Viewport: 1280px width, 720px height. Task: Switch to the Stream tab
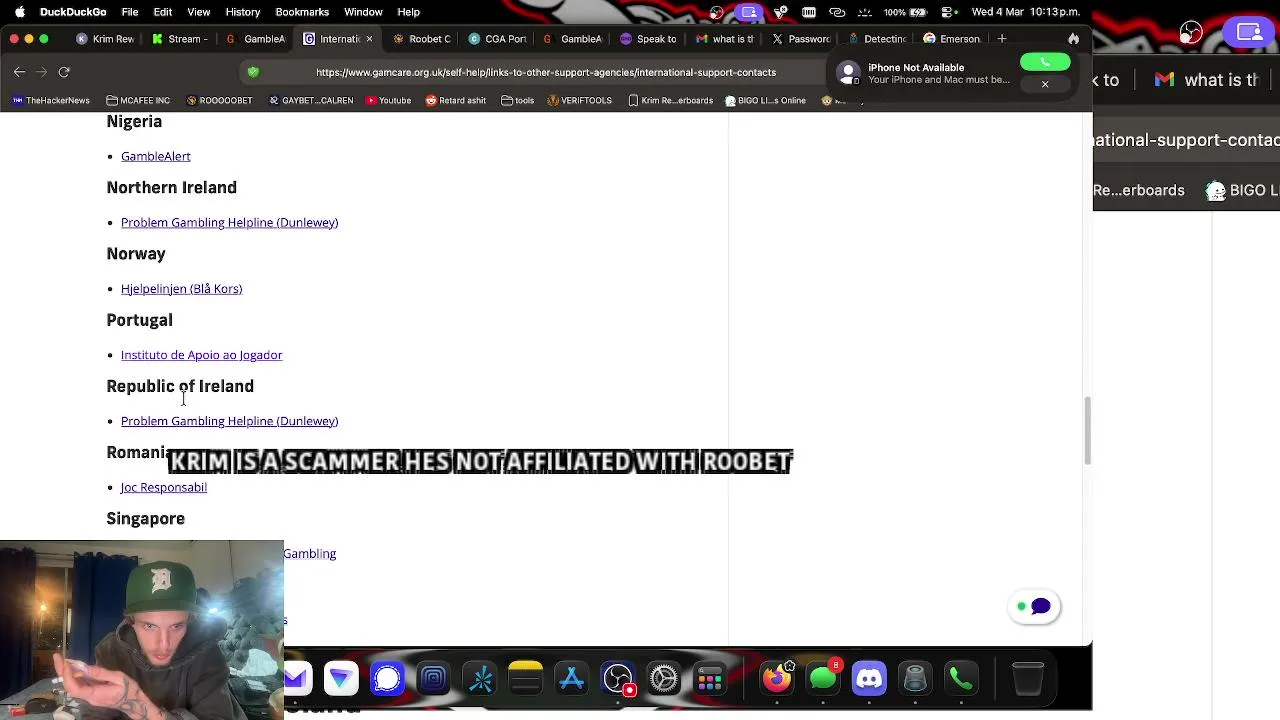(181, 39)
